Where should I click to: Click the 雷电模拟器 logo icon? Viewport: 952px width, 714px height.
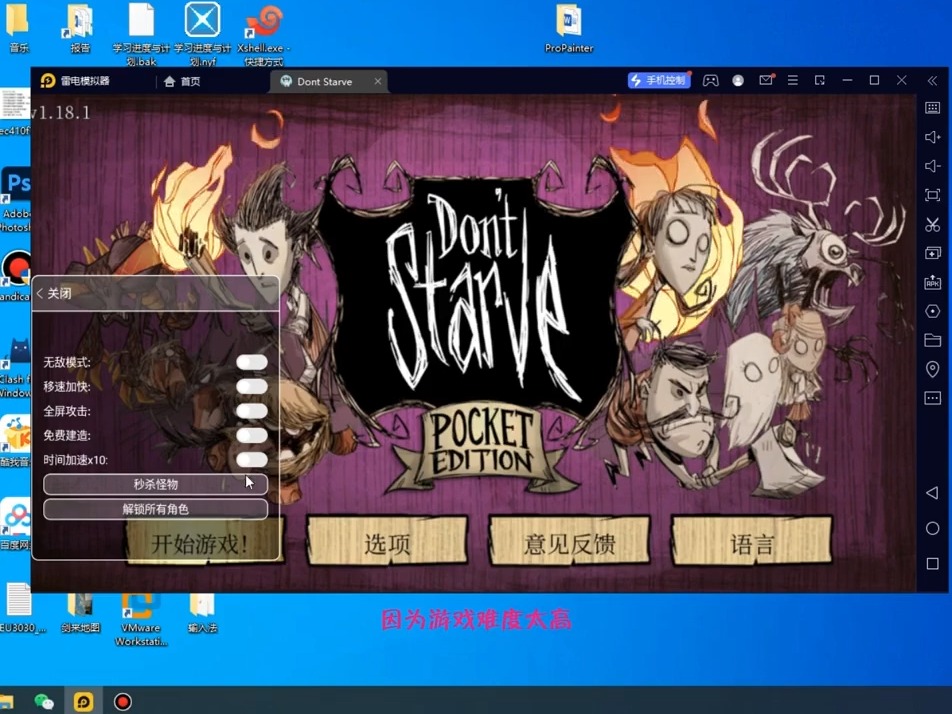click(x=47, y=81)
